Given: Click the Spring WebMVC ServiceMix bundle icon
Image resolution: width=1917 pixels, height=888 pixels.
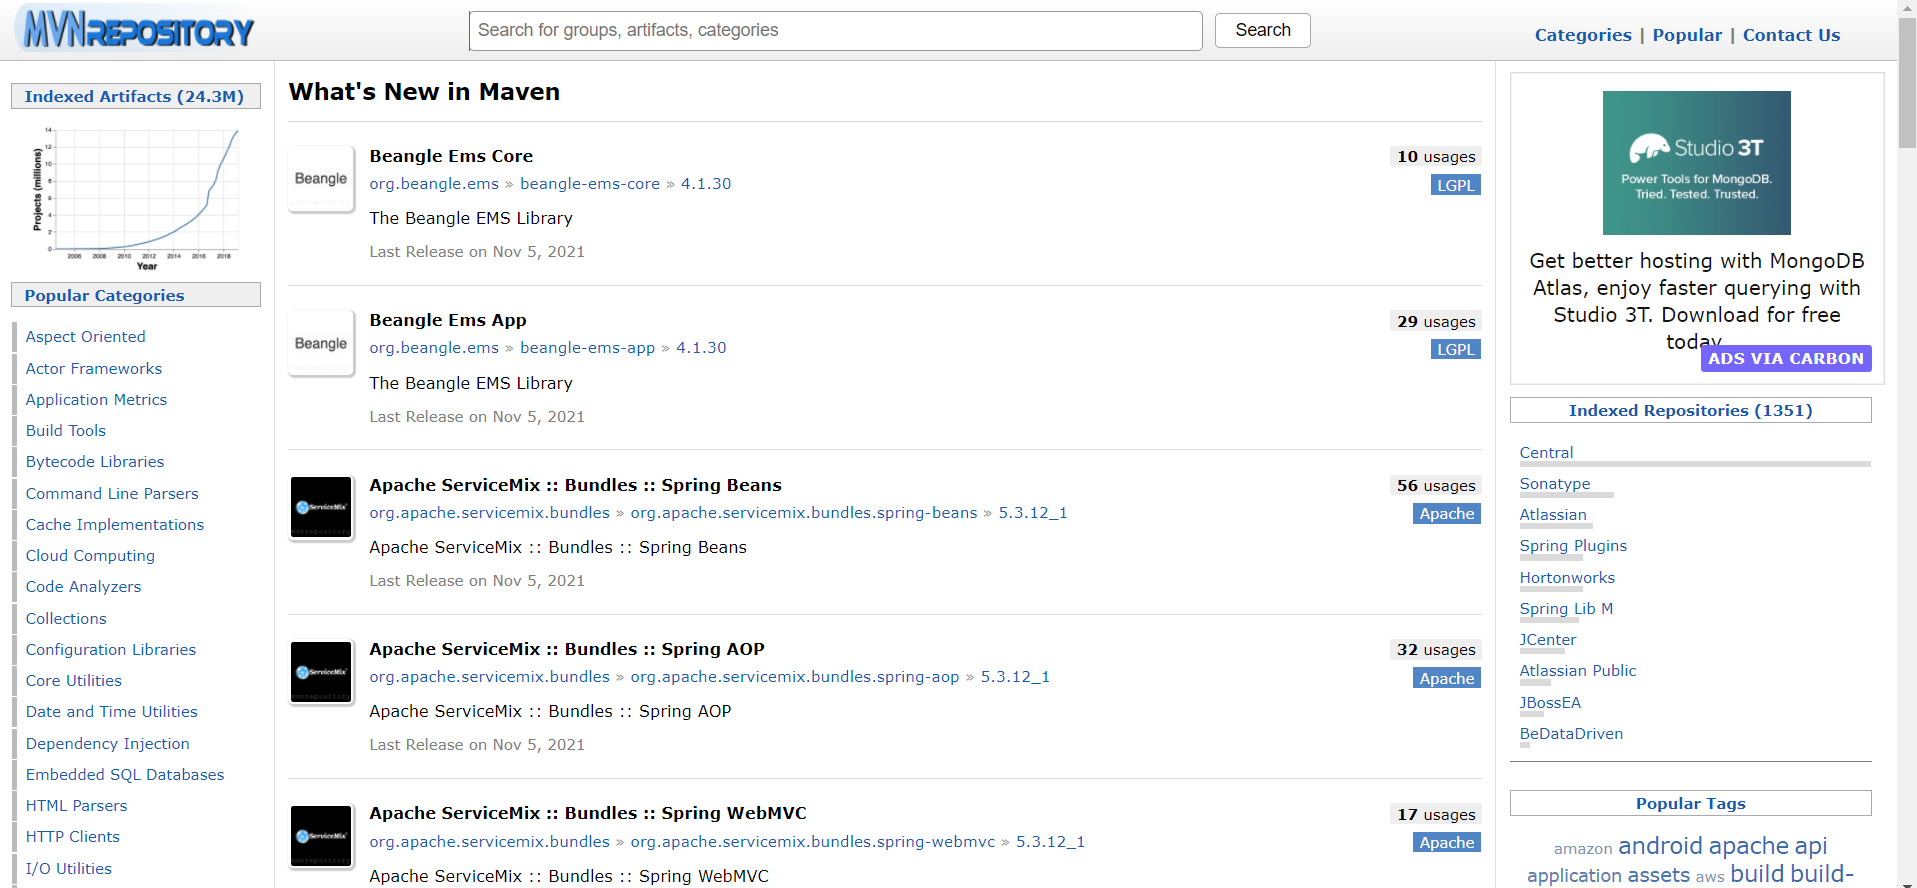Looking at the screenshot, I should pos(321,836).
